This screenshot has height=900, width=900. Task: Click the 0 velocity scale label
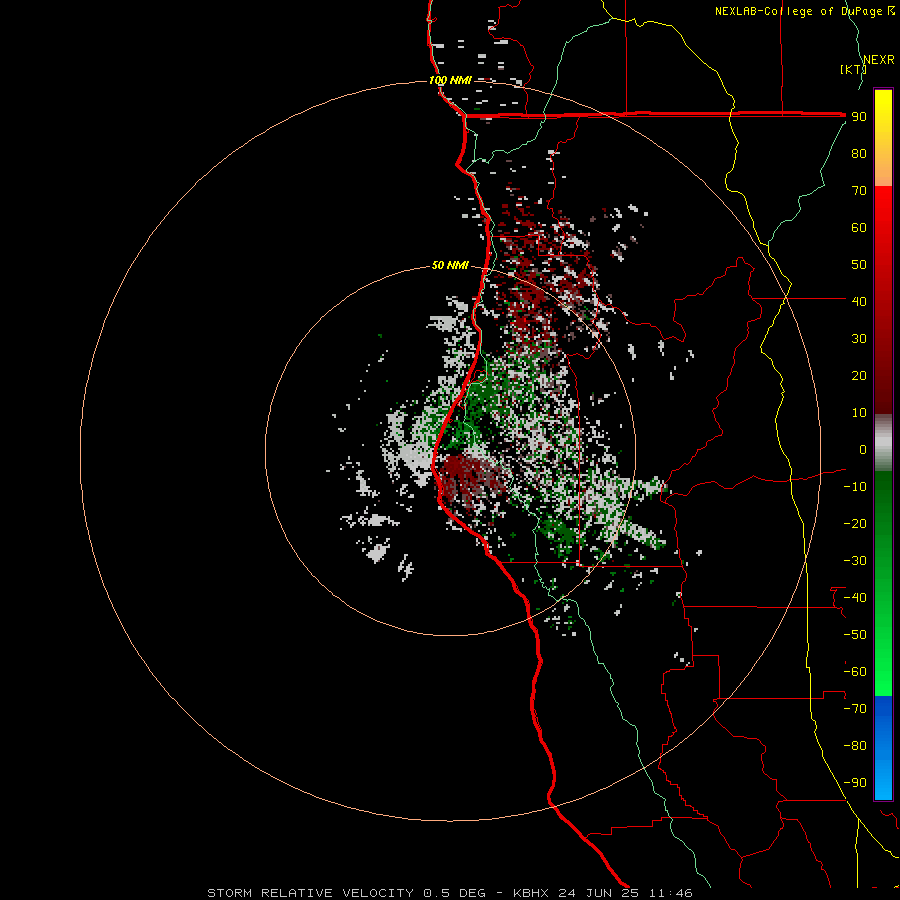[x=863, y=449]
